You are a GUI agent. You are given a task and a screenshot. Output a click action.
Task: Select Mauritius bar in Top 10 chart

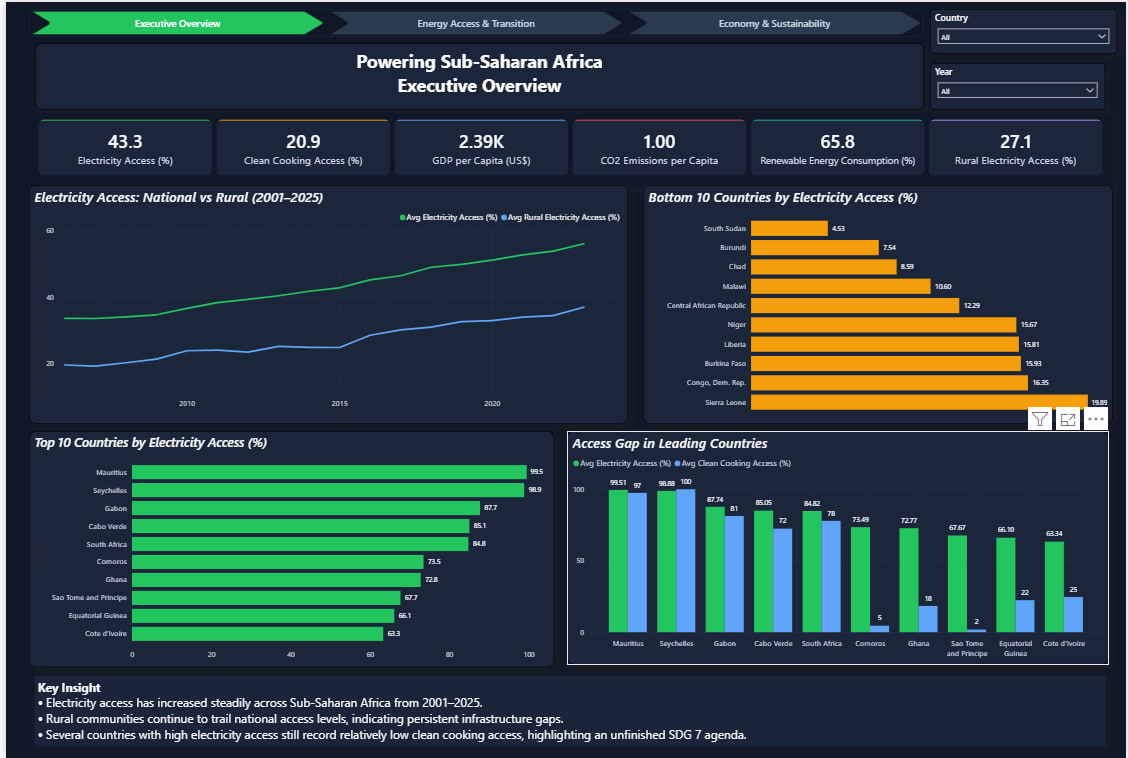[x=329, y=472]
